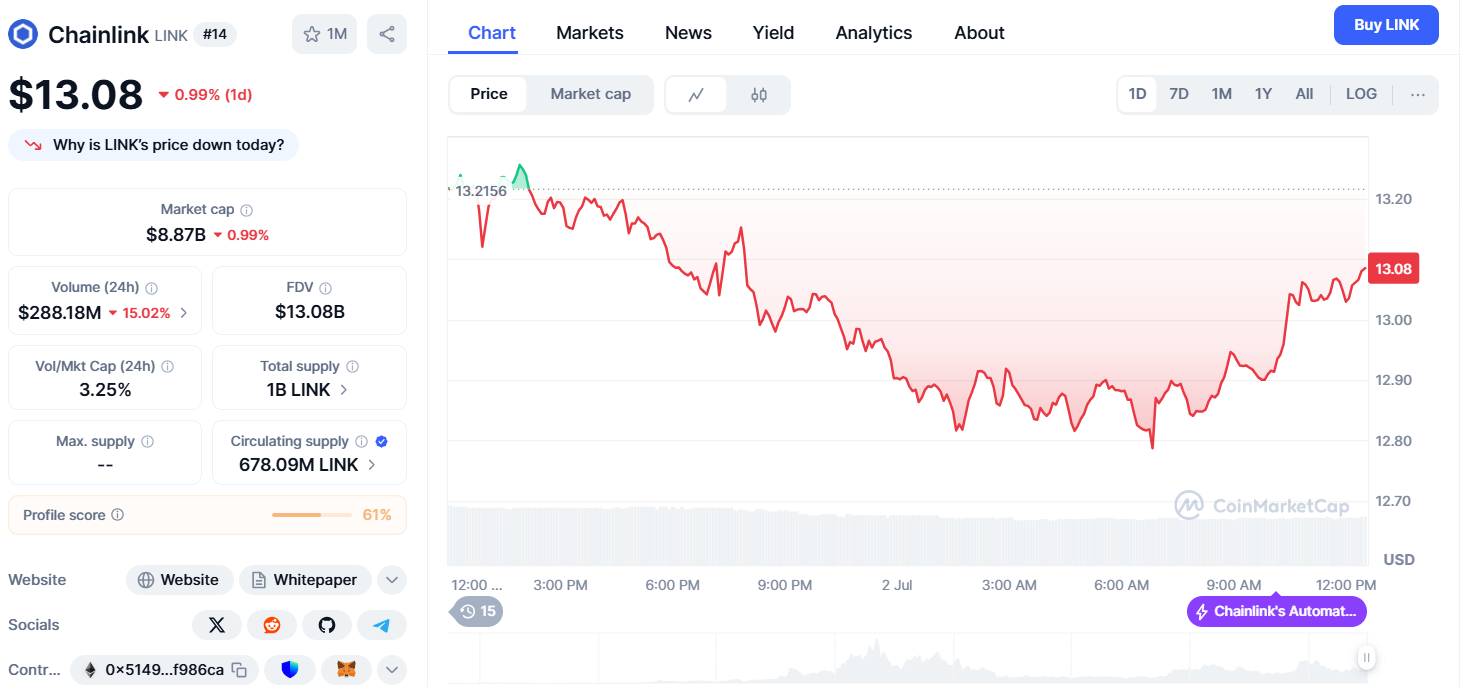
Task: Click the red 13.08 current price label on chart
Action: (1393, 268)
